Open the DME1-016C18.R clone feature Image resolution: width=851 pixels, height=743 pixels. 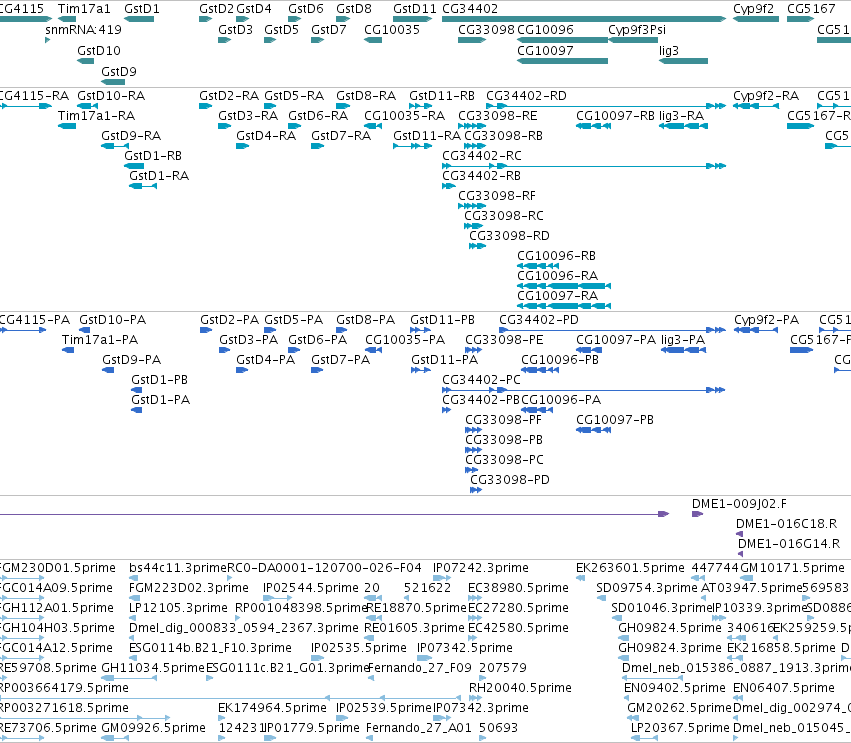pyautogui.click(x=739, y=534)
